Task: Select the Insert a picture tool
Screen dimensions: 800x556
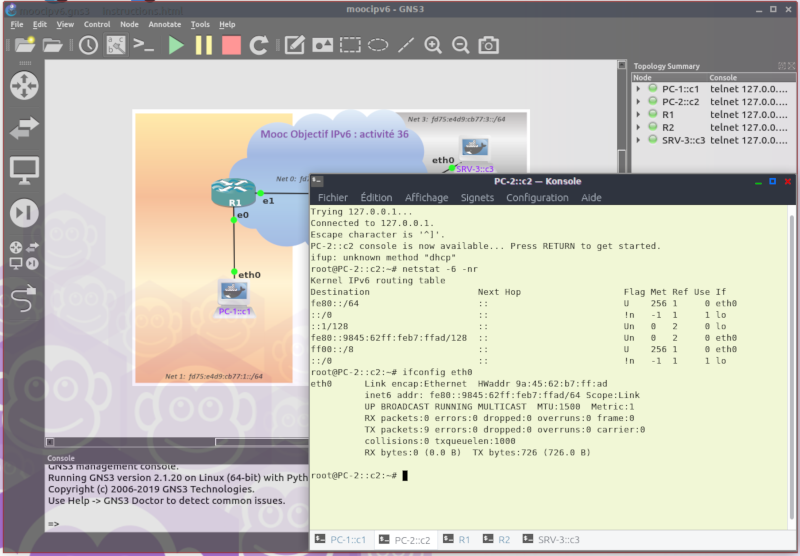Action: coord(322,45)
